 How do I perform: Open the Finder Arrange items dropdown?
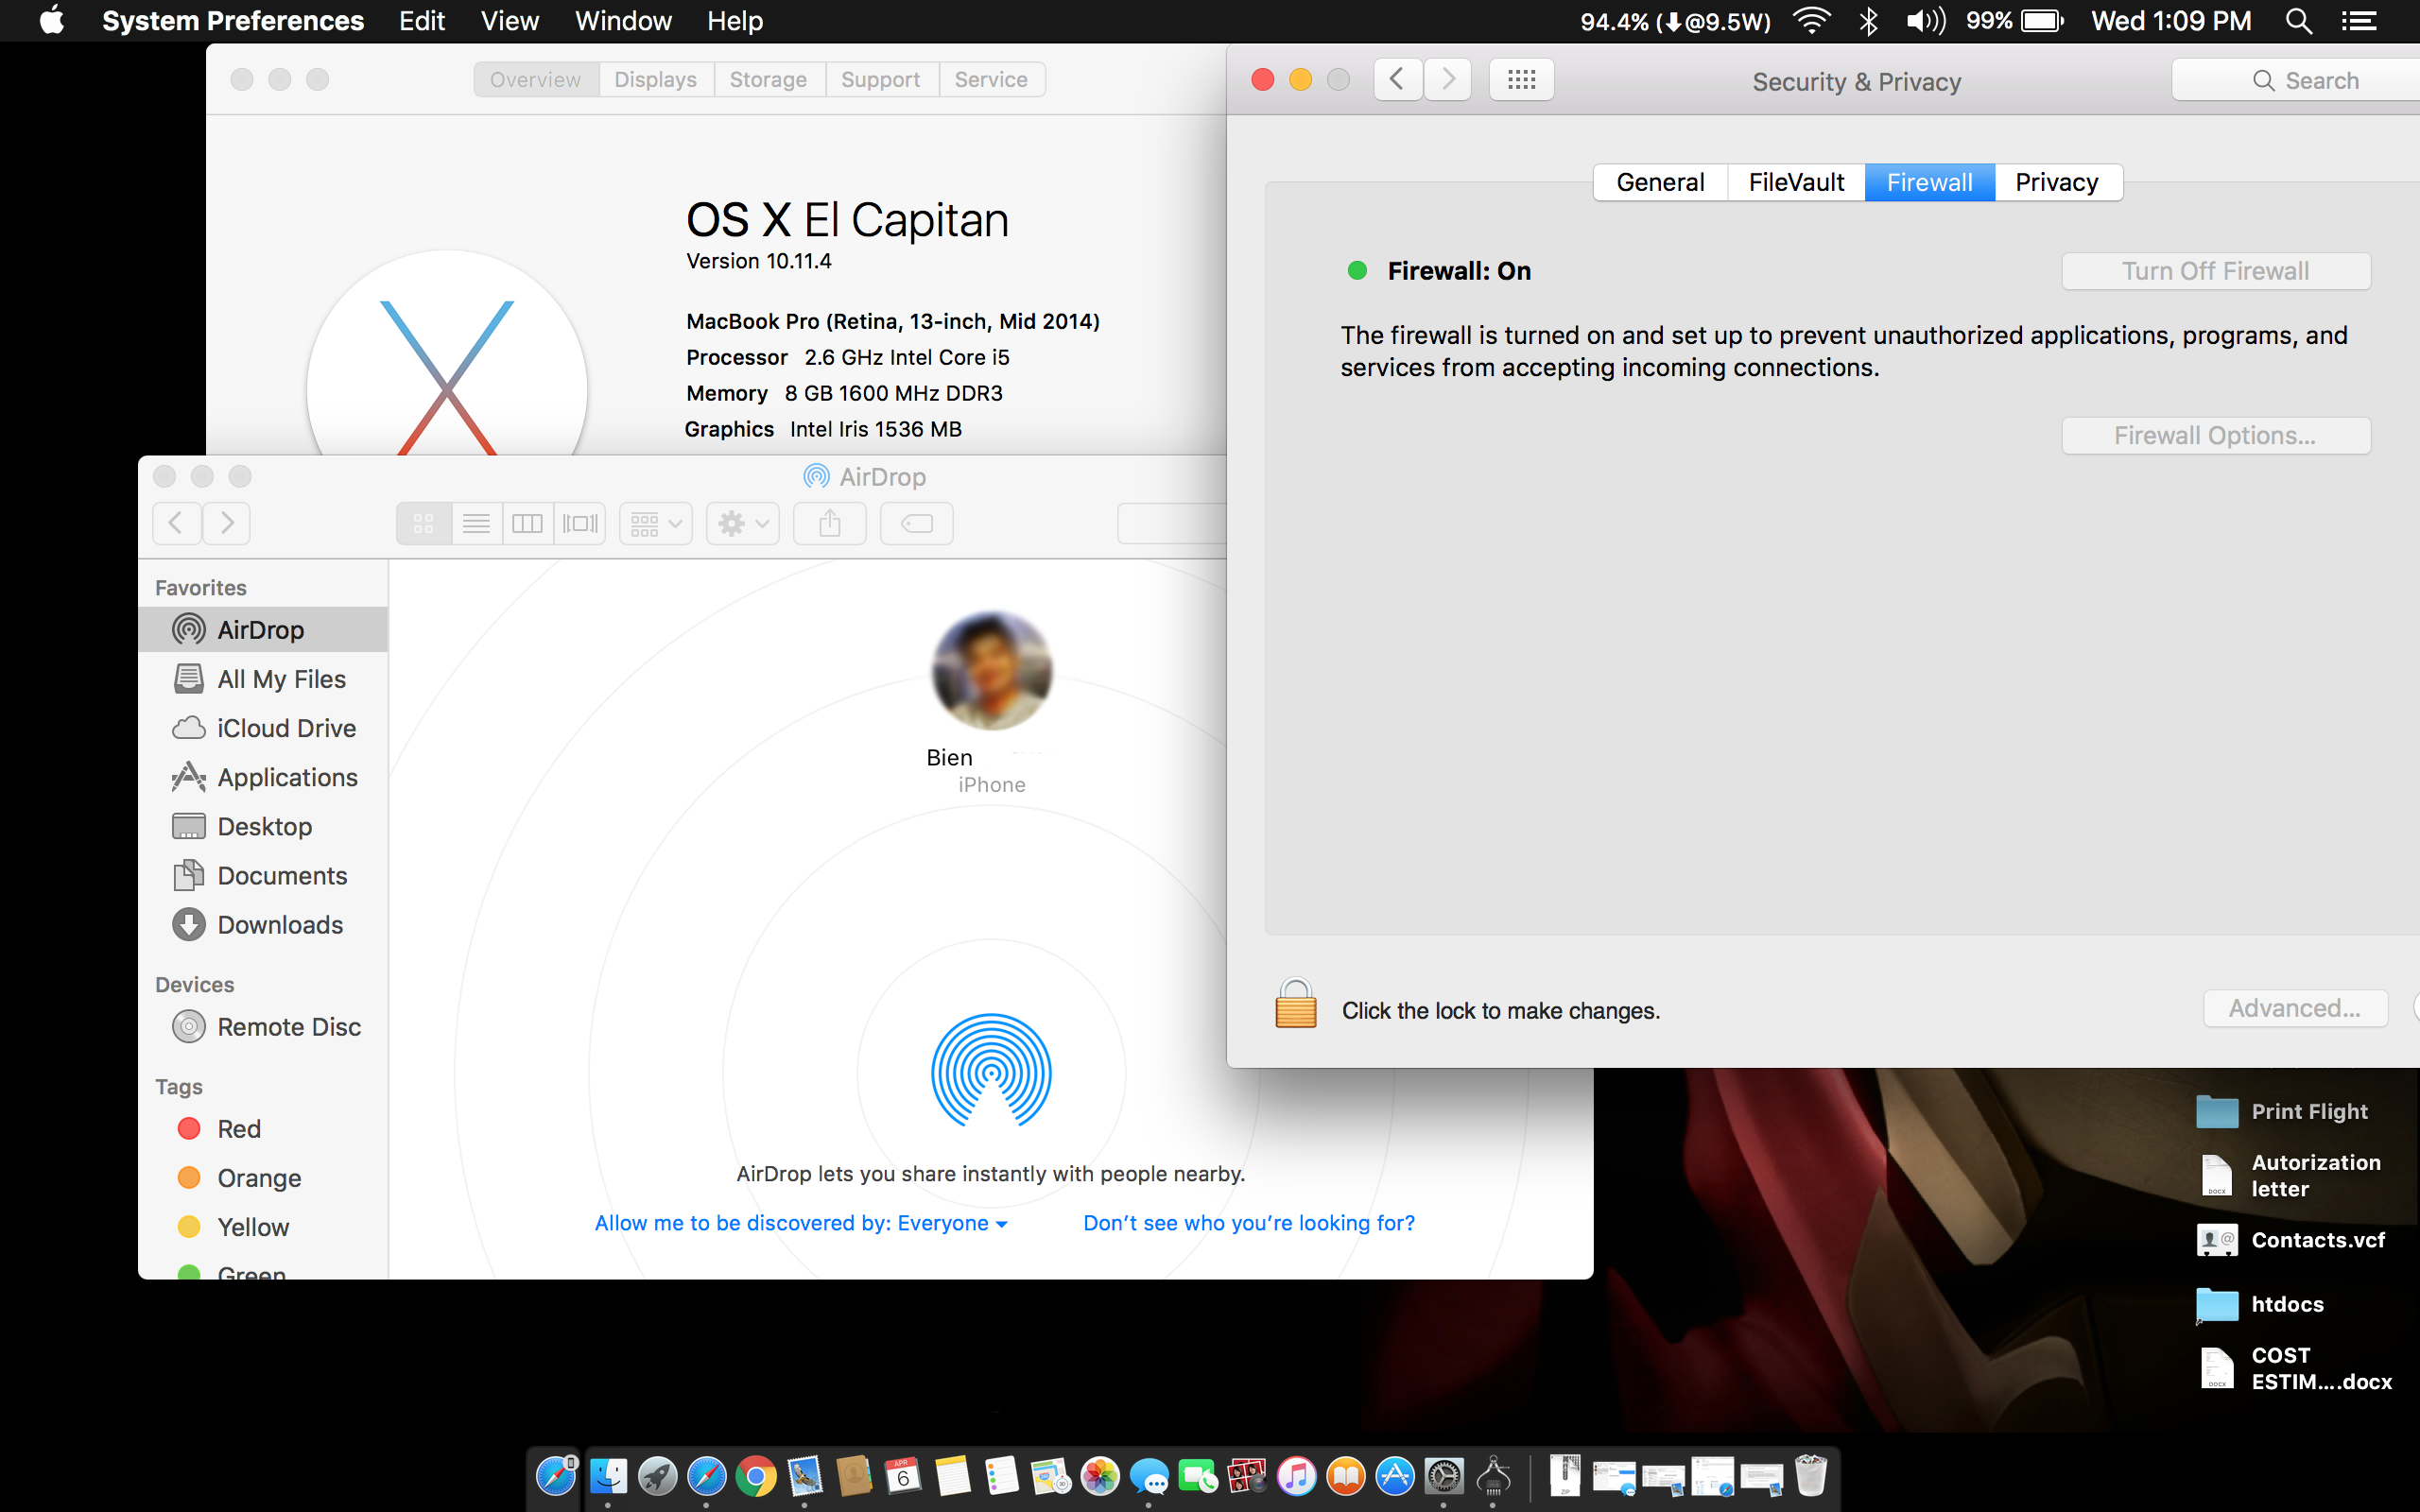tap(655, 523)
